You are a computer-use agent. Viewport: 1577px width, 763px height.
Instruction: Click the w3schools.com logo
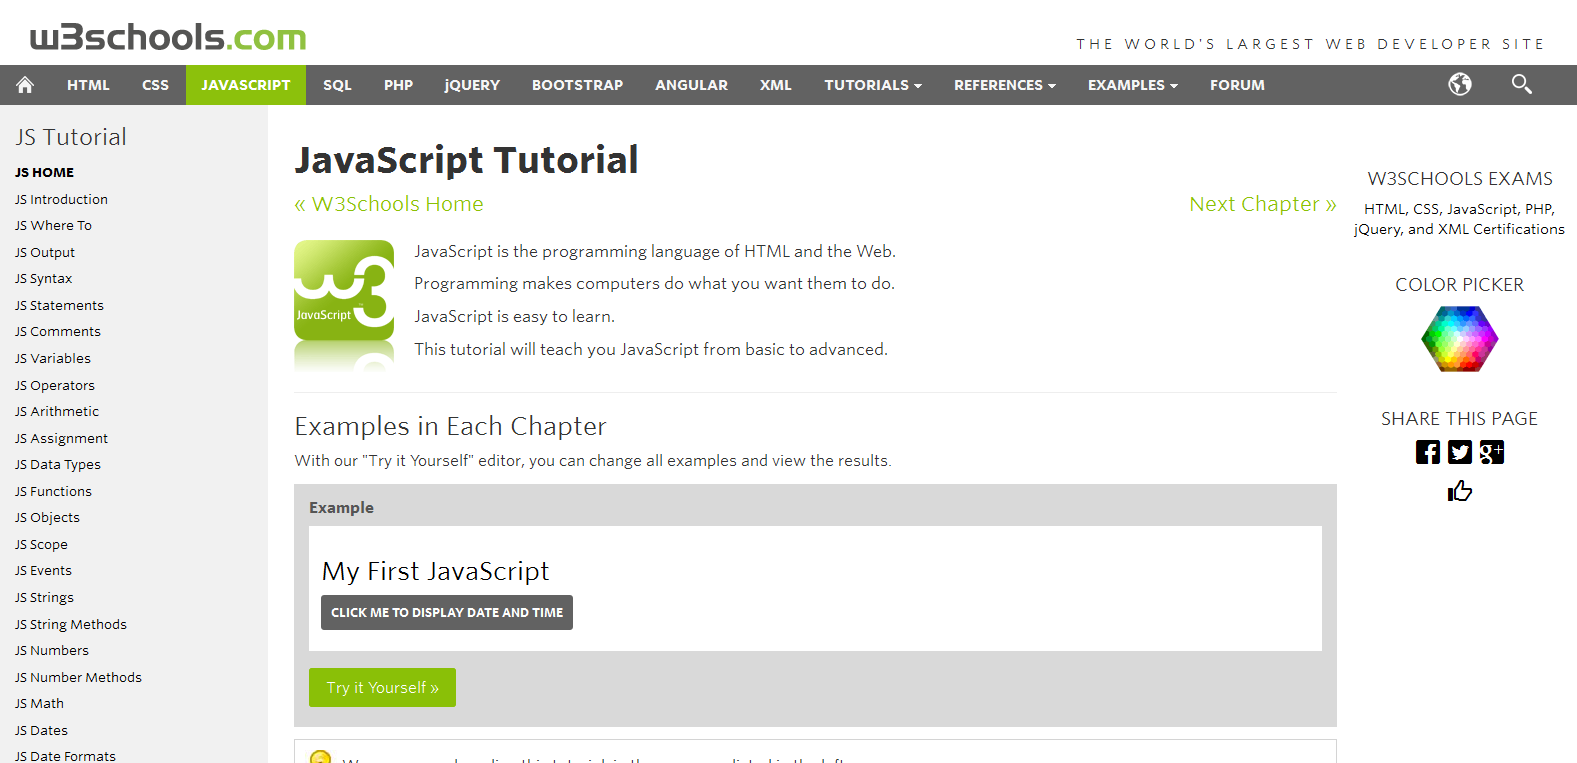[x=168, y=37]
